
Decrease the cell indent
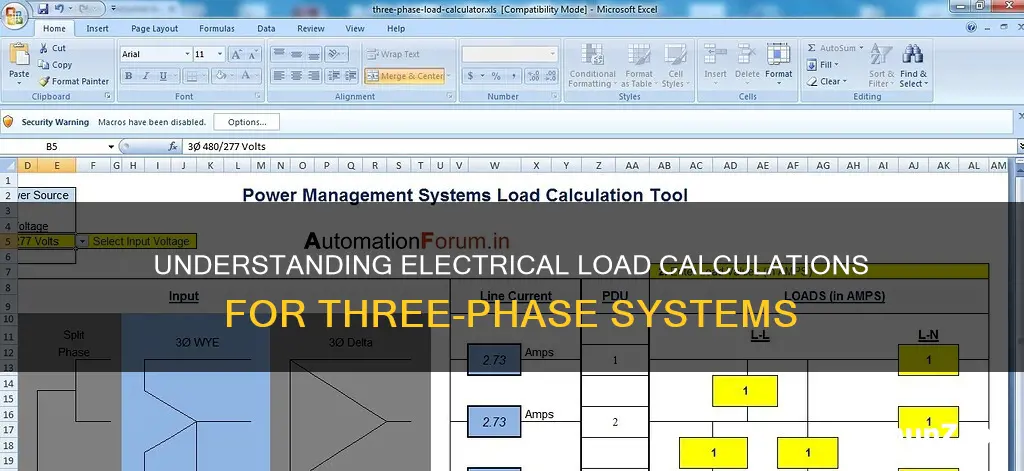(x=334, y=76)
